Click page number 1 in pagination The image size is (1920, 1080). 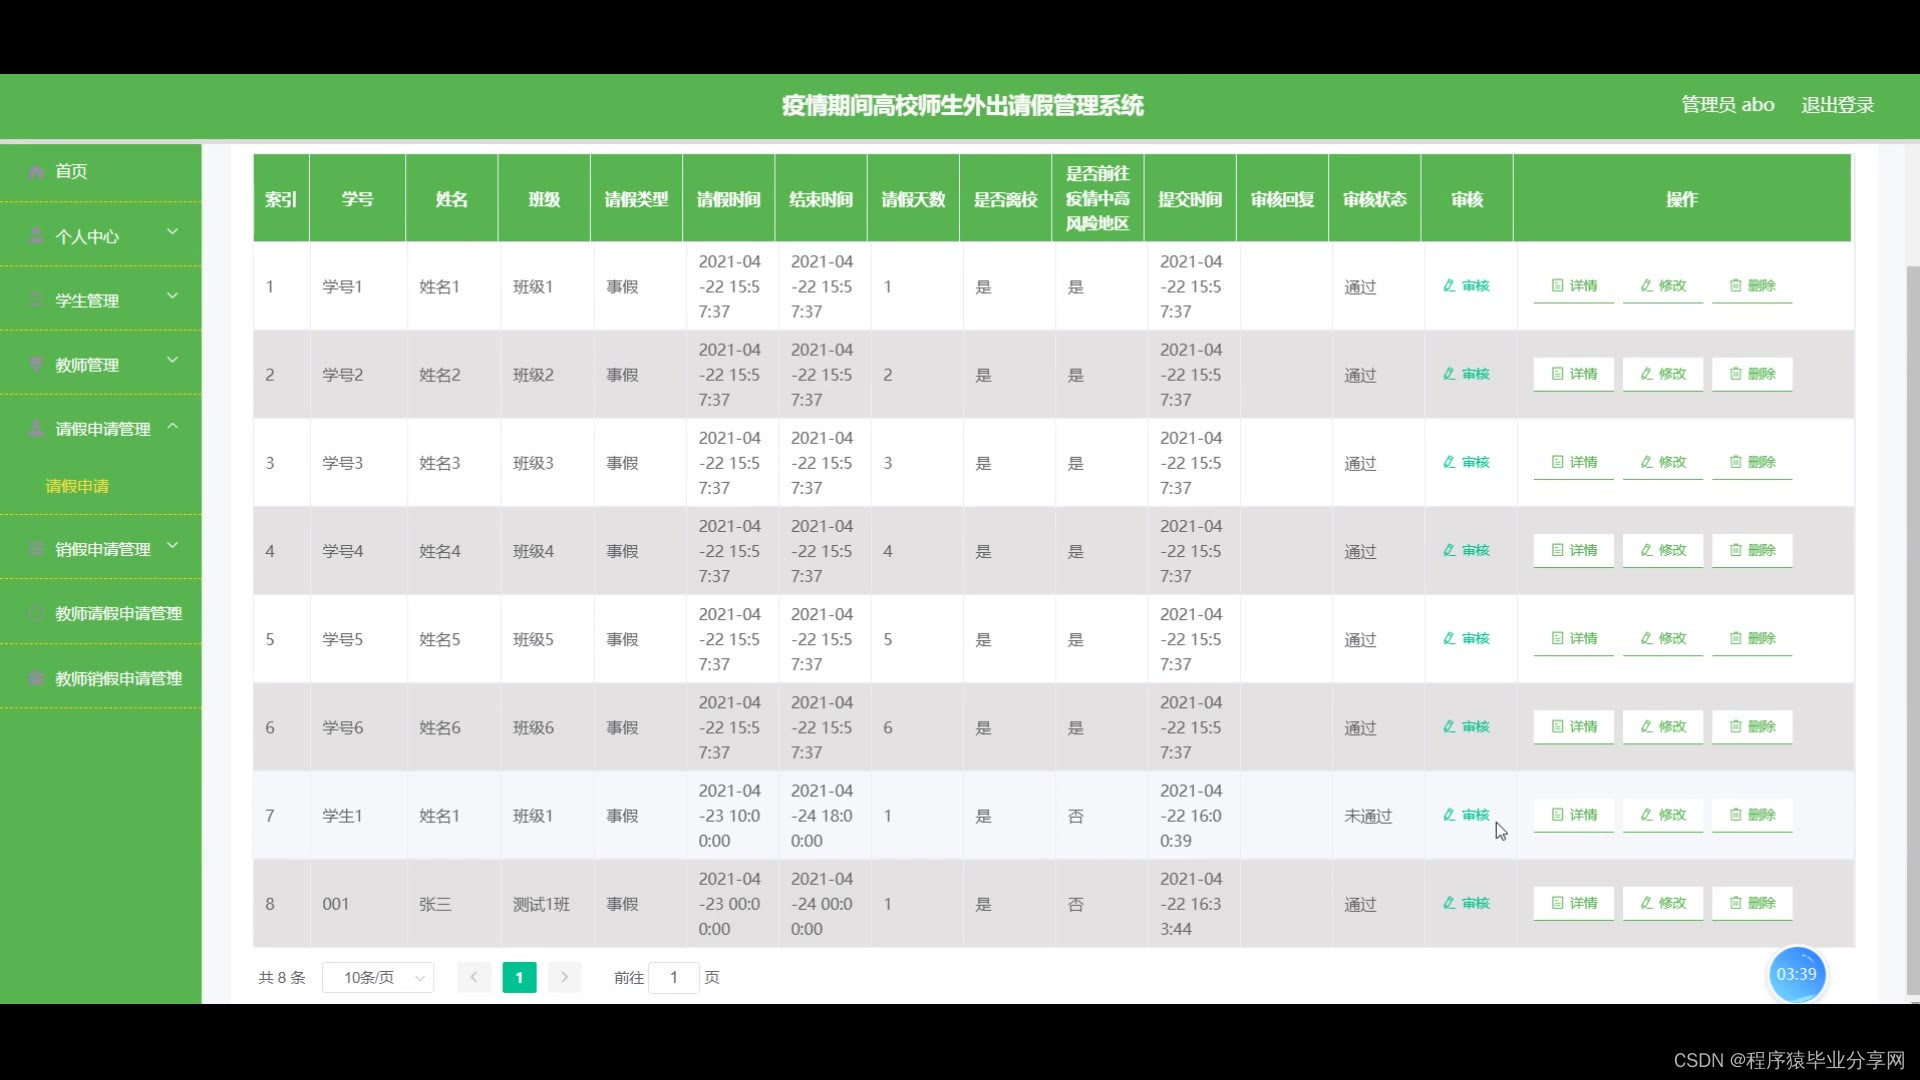tap(519, 977)
